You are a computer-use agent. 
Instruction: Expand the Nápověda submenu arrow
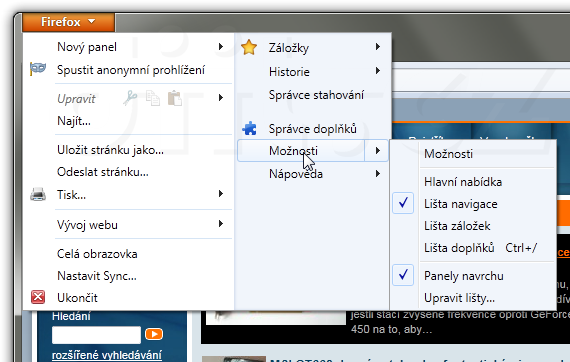(378, 174)
